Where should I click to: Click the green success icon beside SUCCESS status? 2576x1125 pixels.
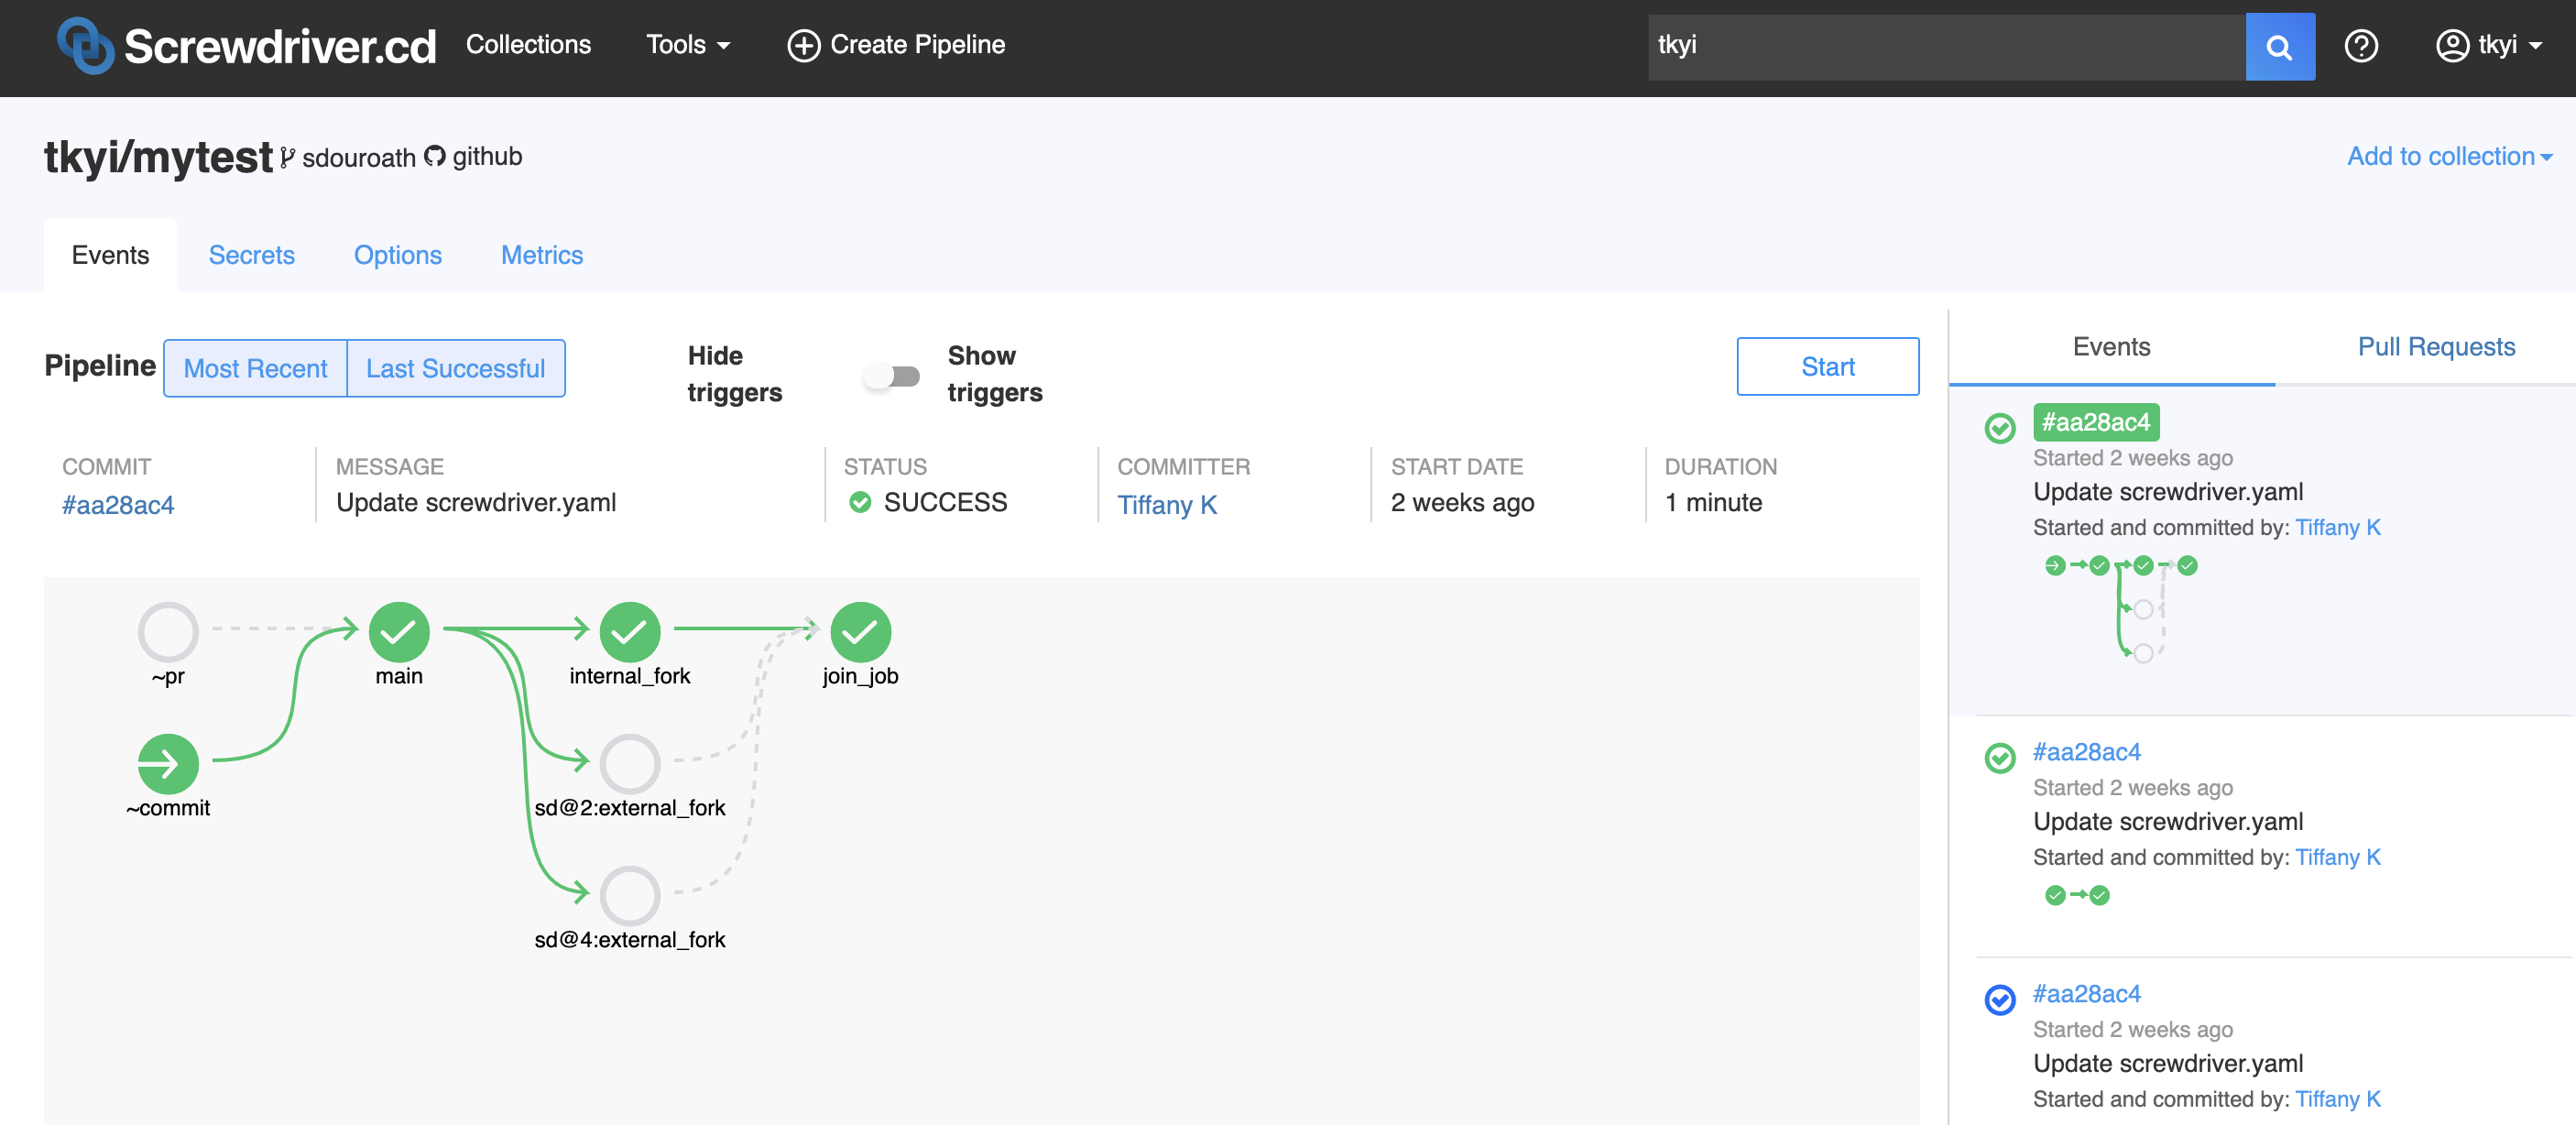860,502
